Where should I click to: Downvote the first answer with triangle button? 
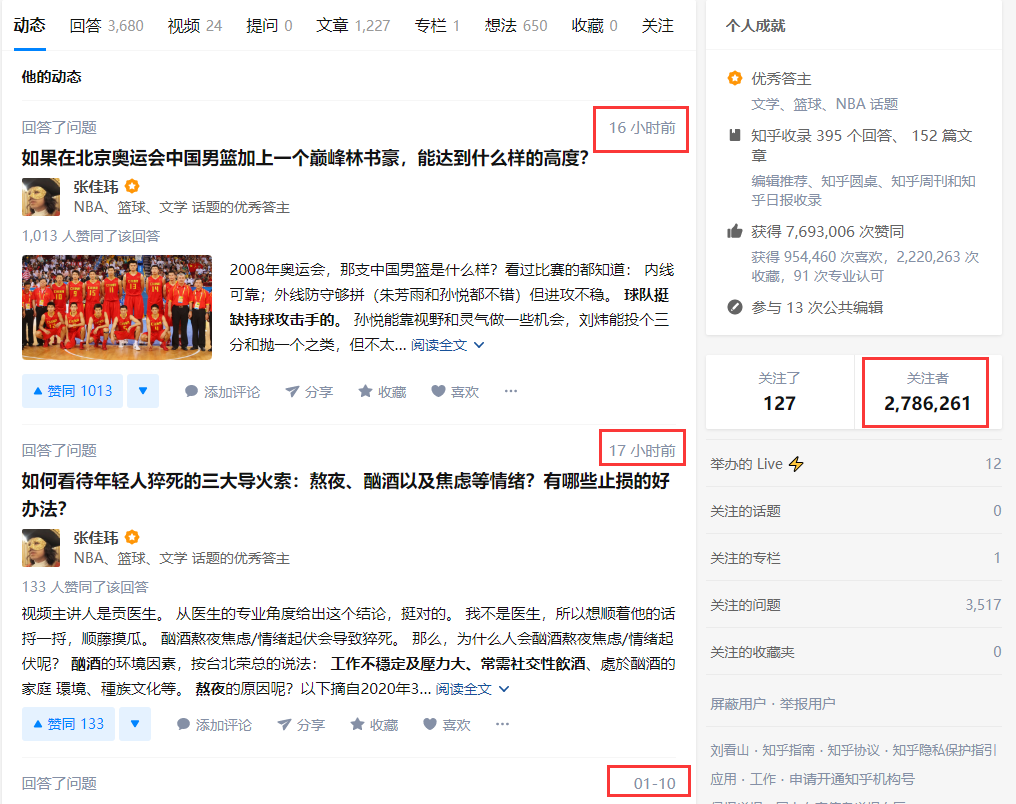143,391
